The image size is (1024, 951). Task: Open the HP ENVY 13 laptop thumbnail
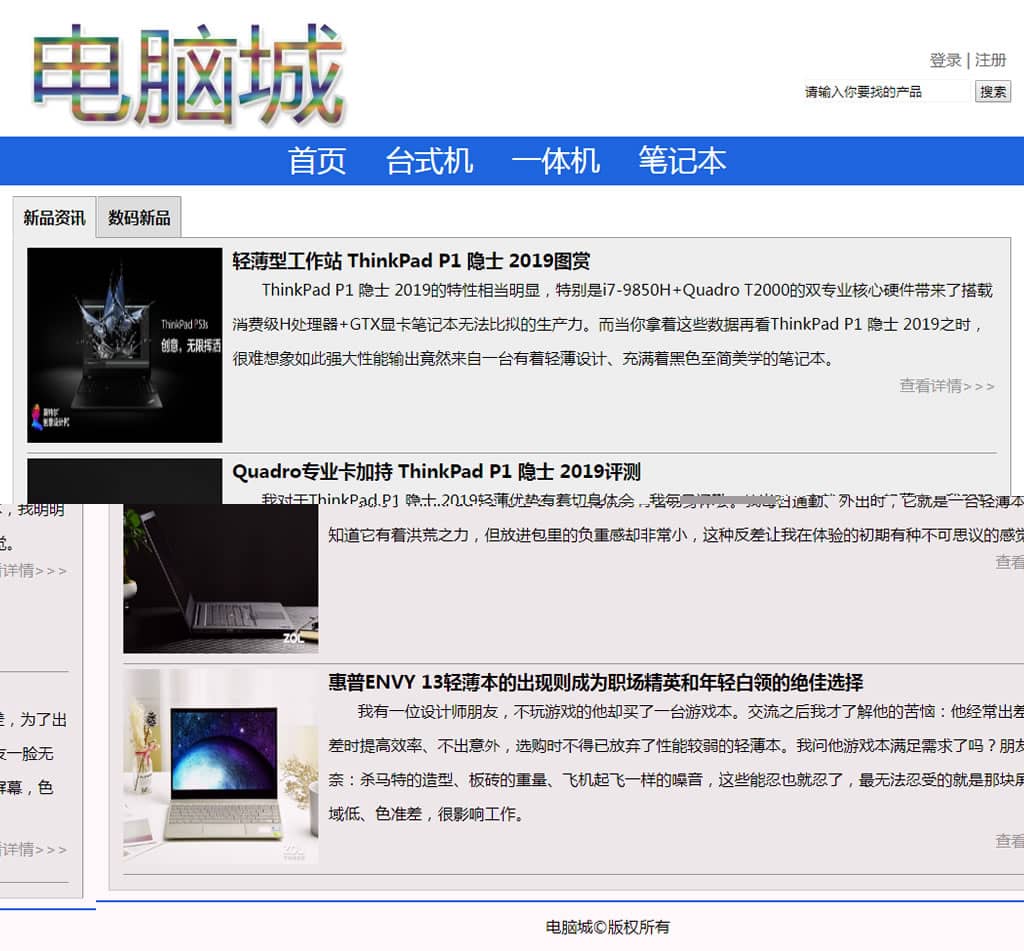(x=220, y=766)
